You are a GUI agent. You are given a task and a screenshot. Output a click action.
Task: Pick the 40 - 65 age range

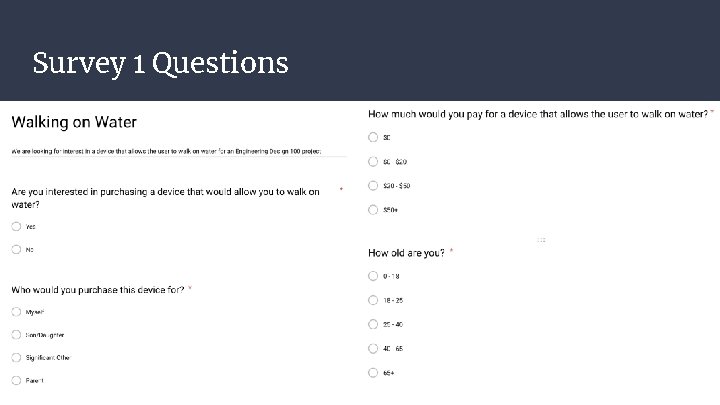(373, 349)
